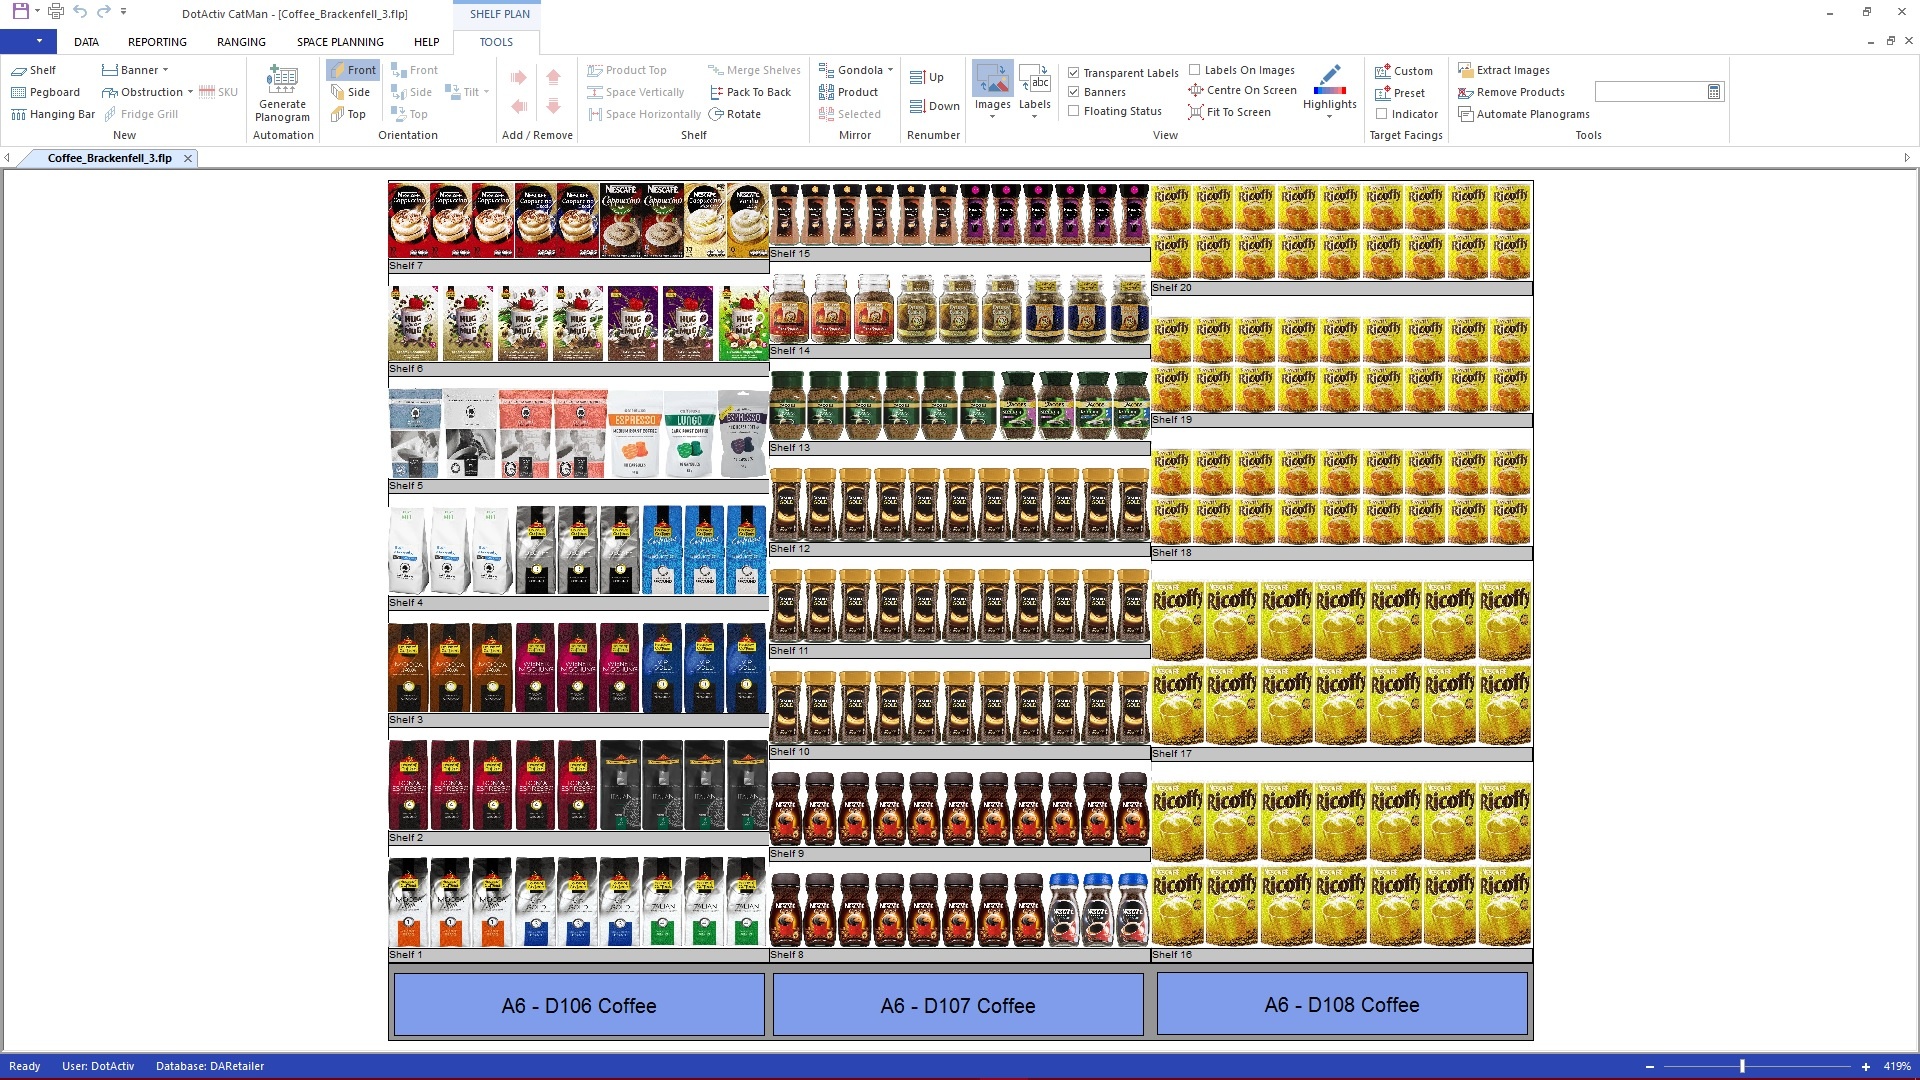Fit the planogram To Screen
This screenshot has height=1080, width=1920.
coord(1230,112)
